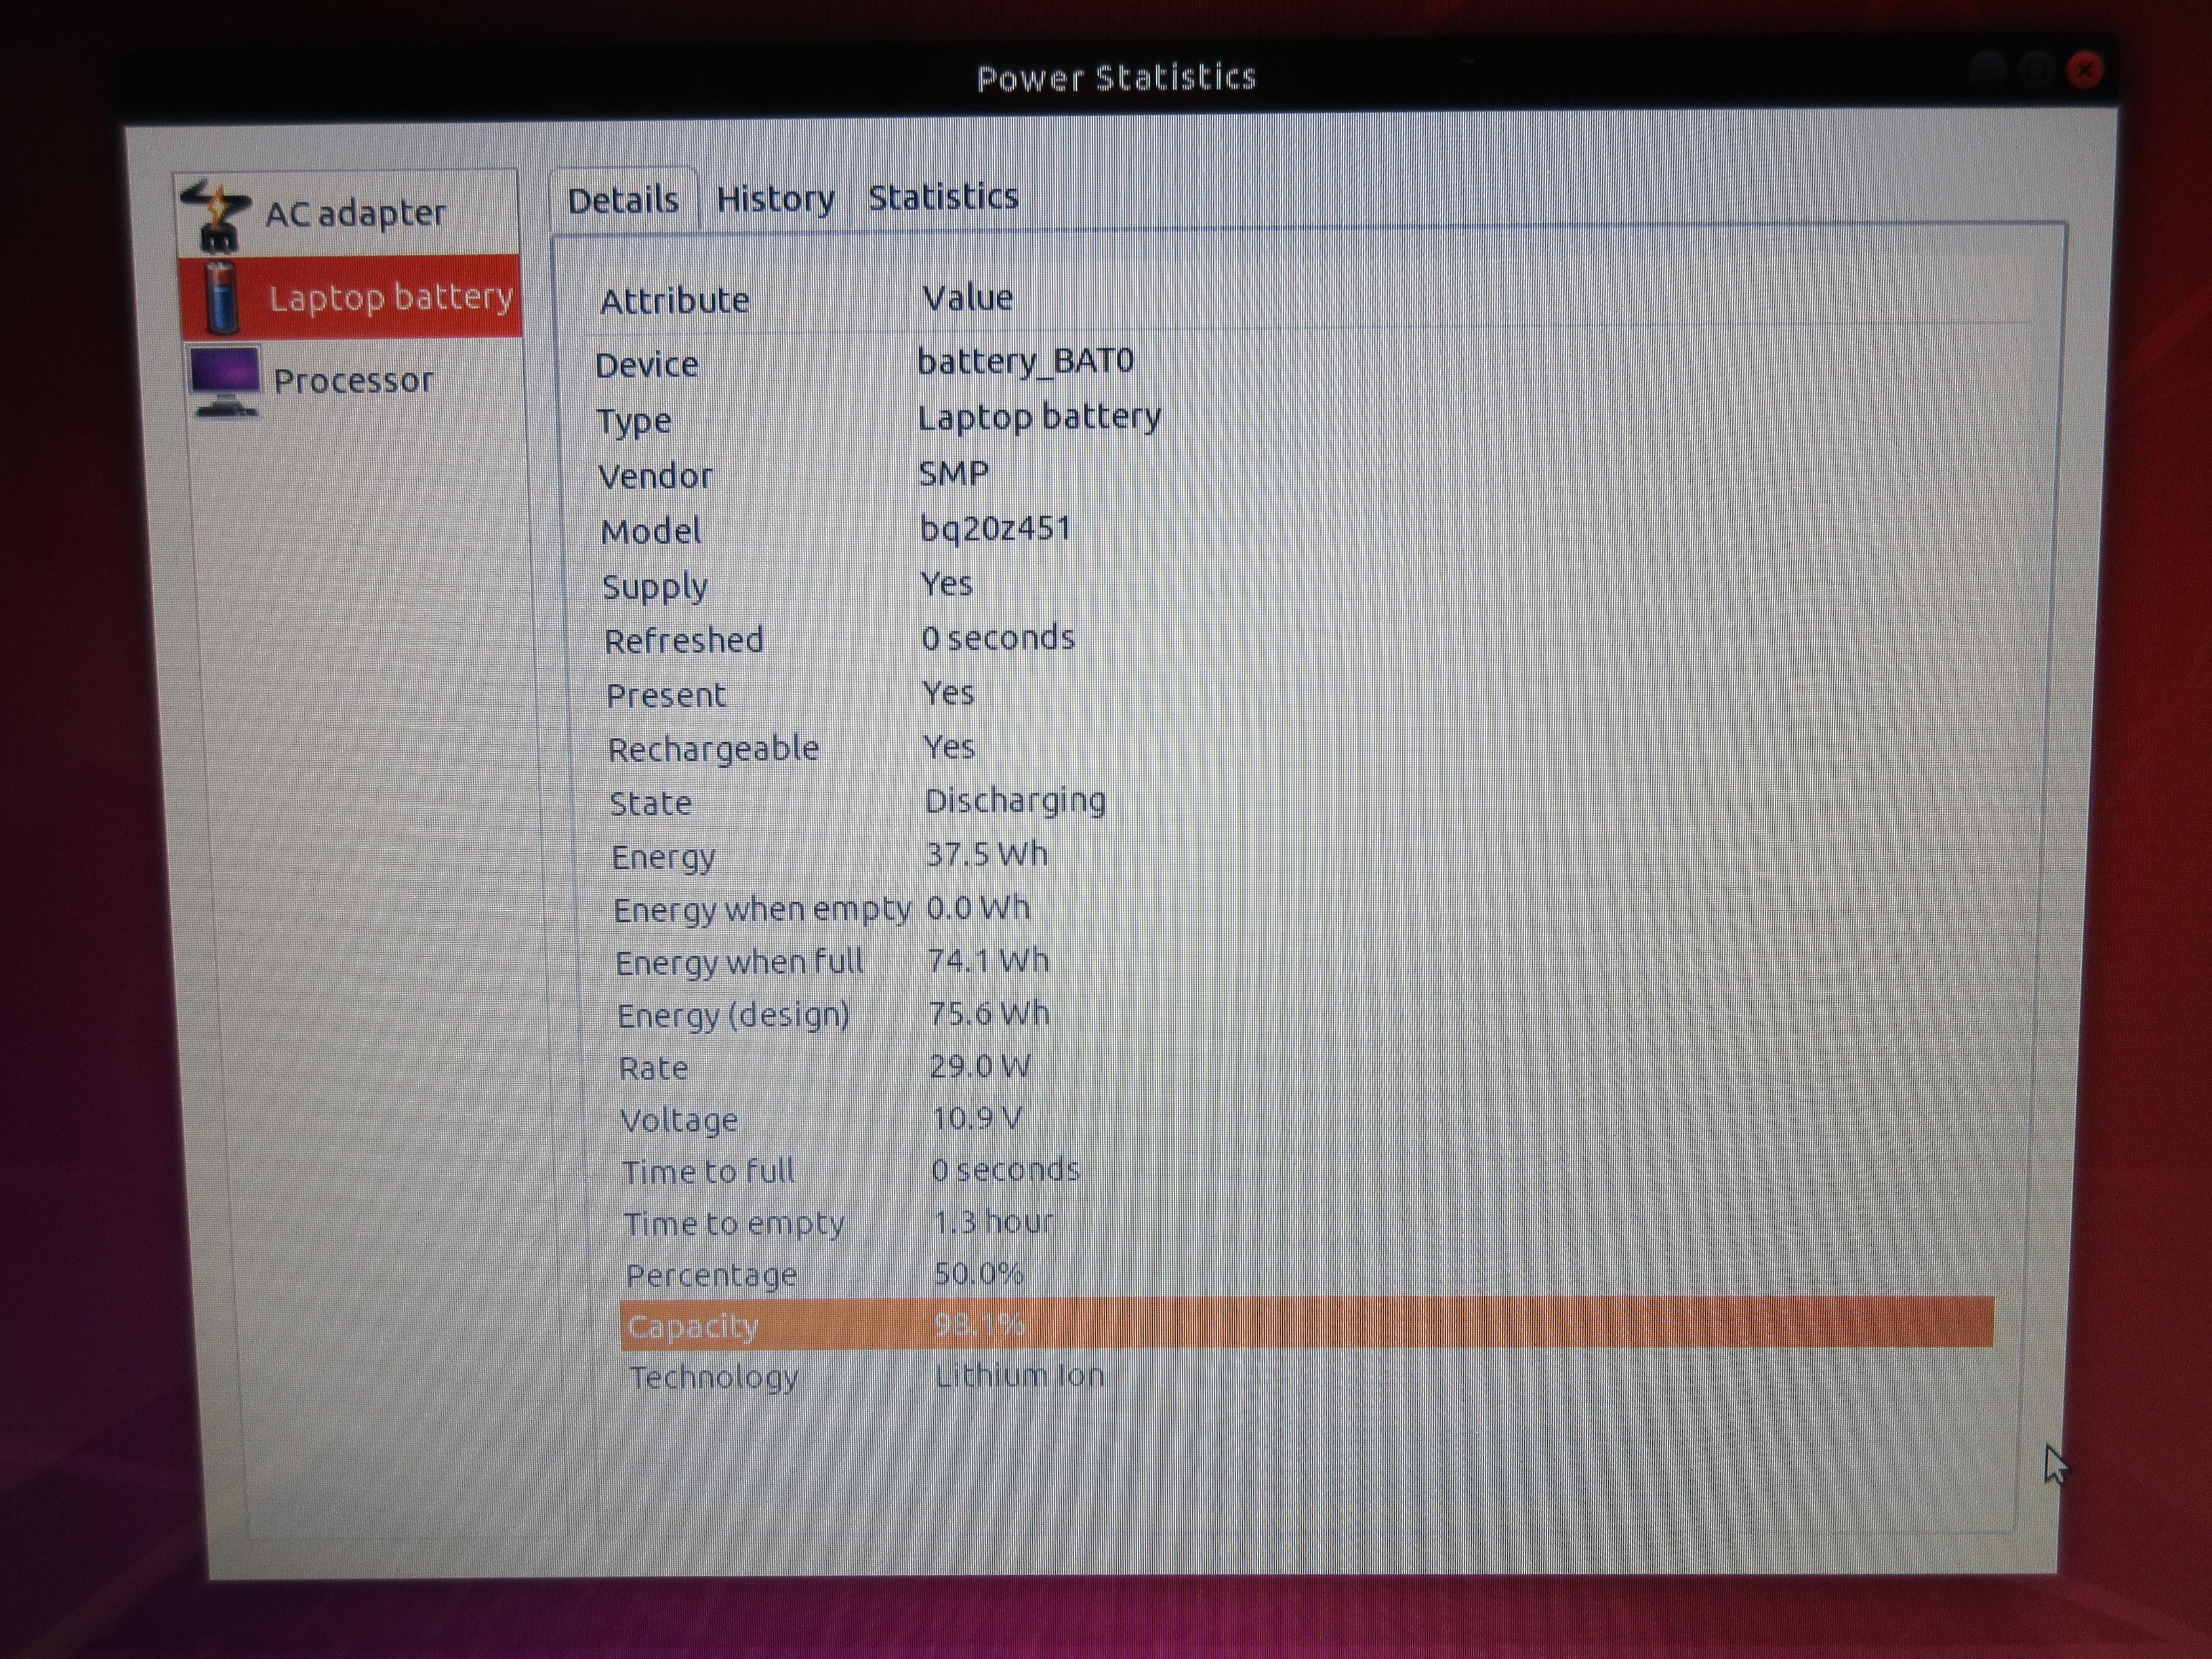Select Laptop battery label in device list
2212x1659 pixels.
pos(390,297)
